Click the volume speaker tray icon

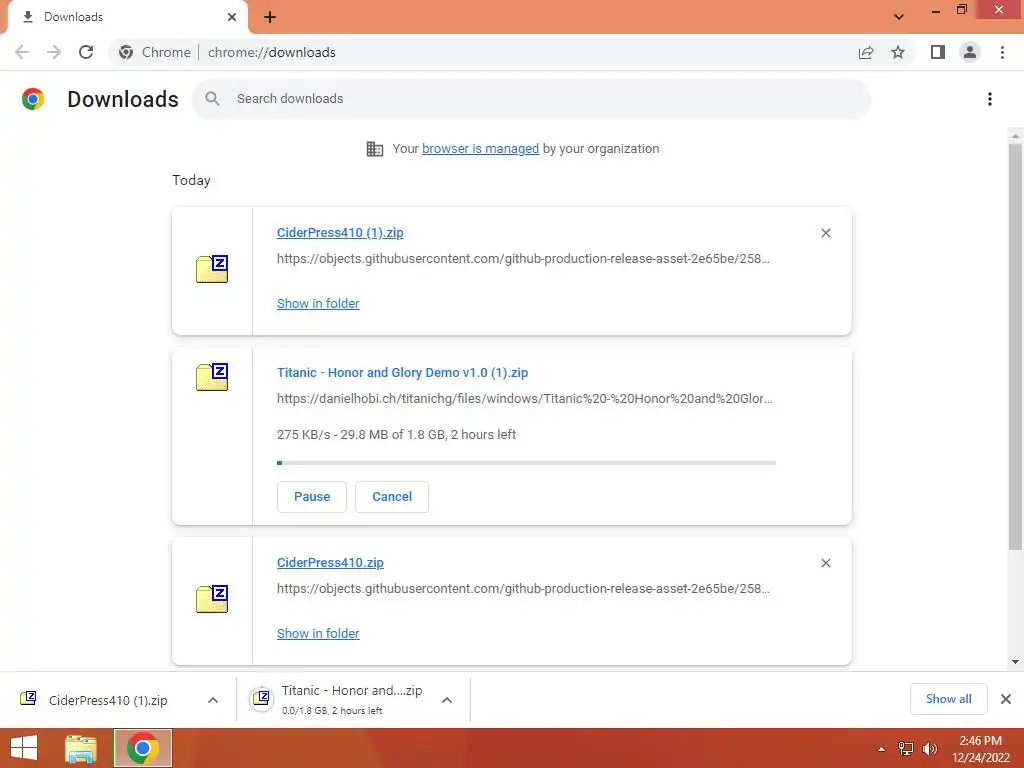coord(929,749)
